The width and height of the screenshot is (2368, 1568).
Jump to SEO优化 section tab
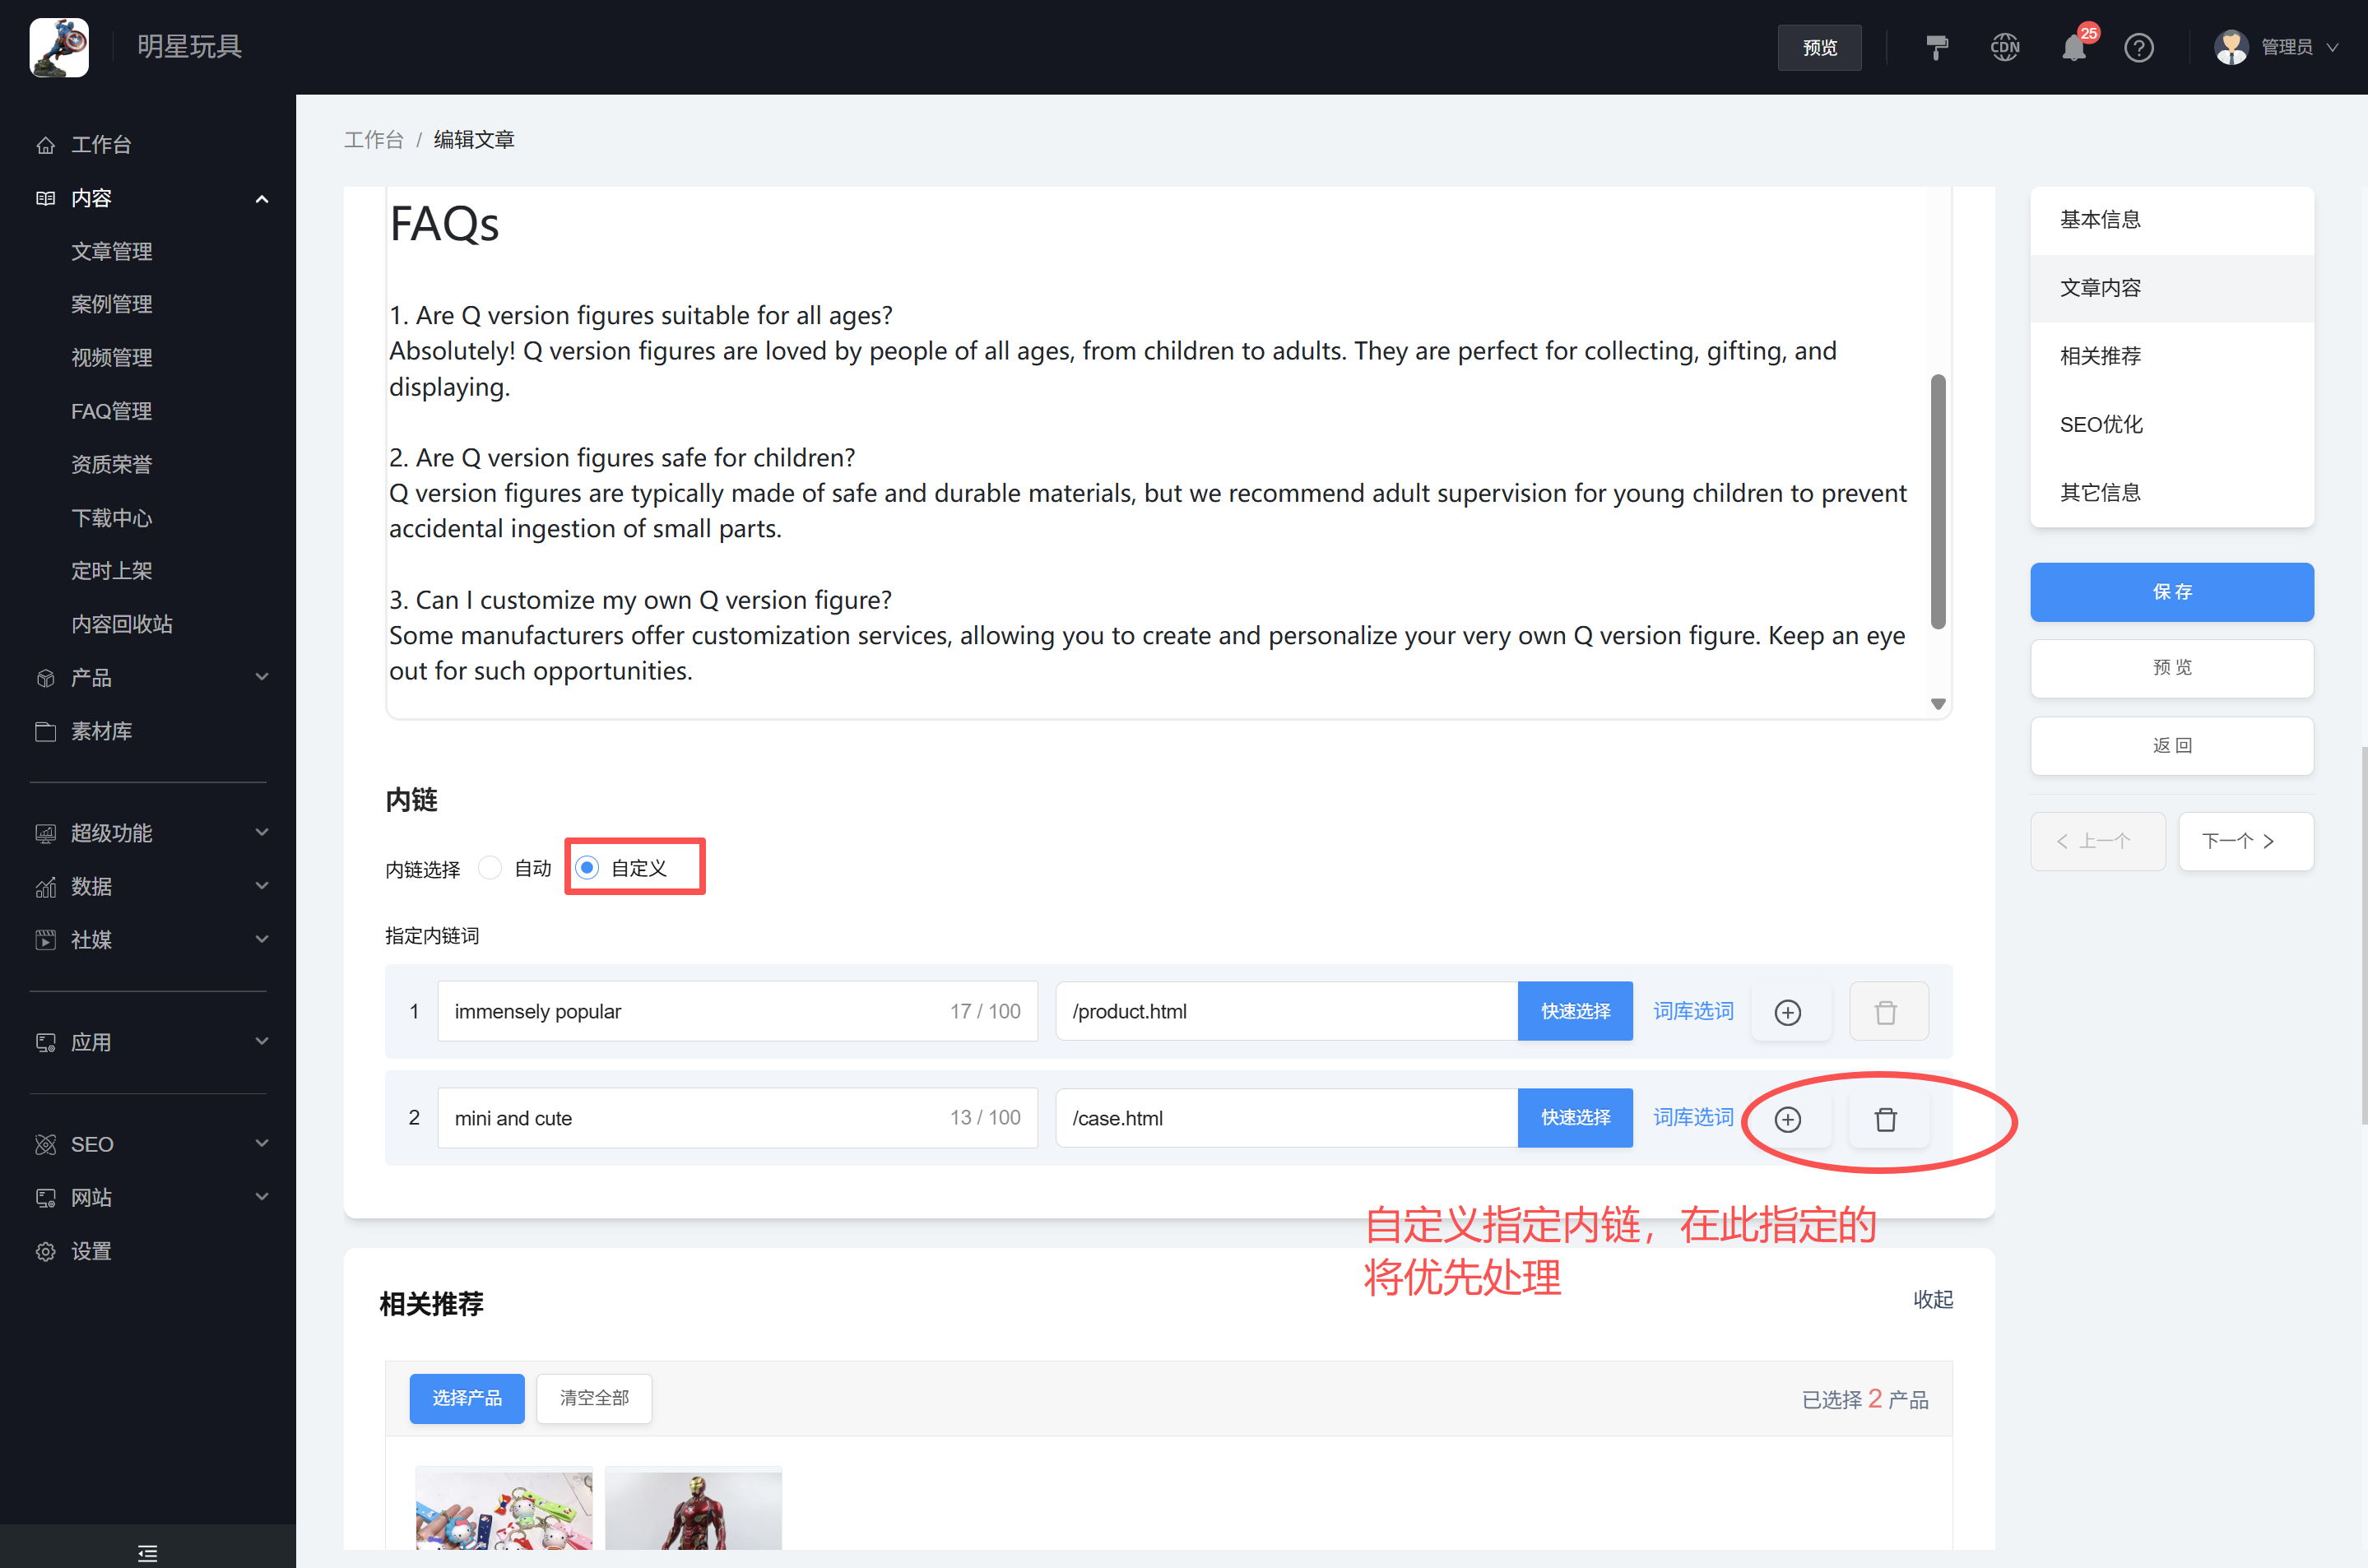[x=2101, y=425]
